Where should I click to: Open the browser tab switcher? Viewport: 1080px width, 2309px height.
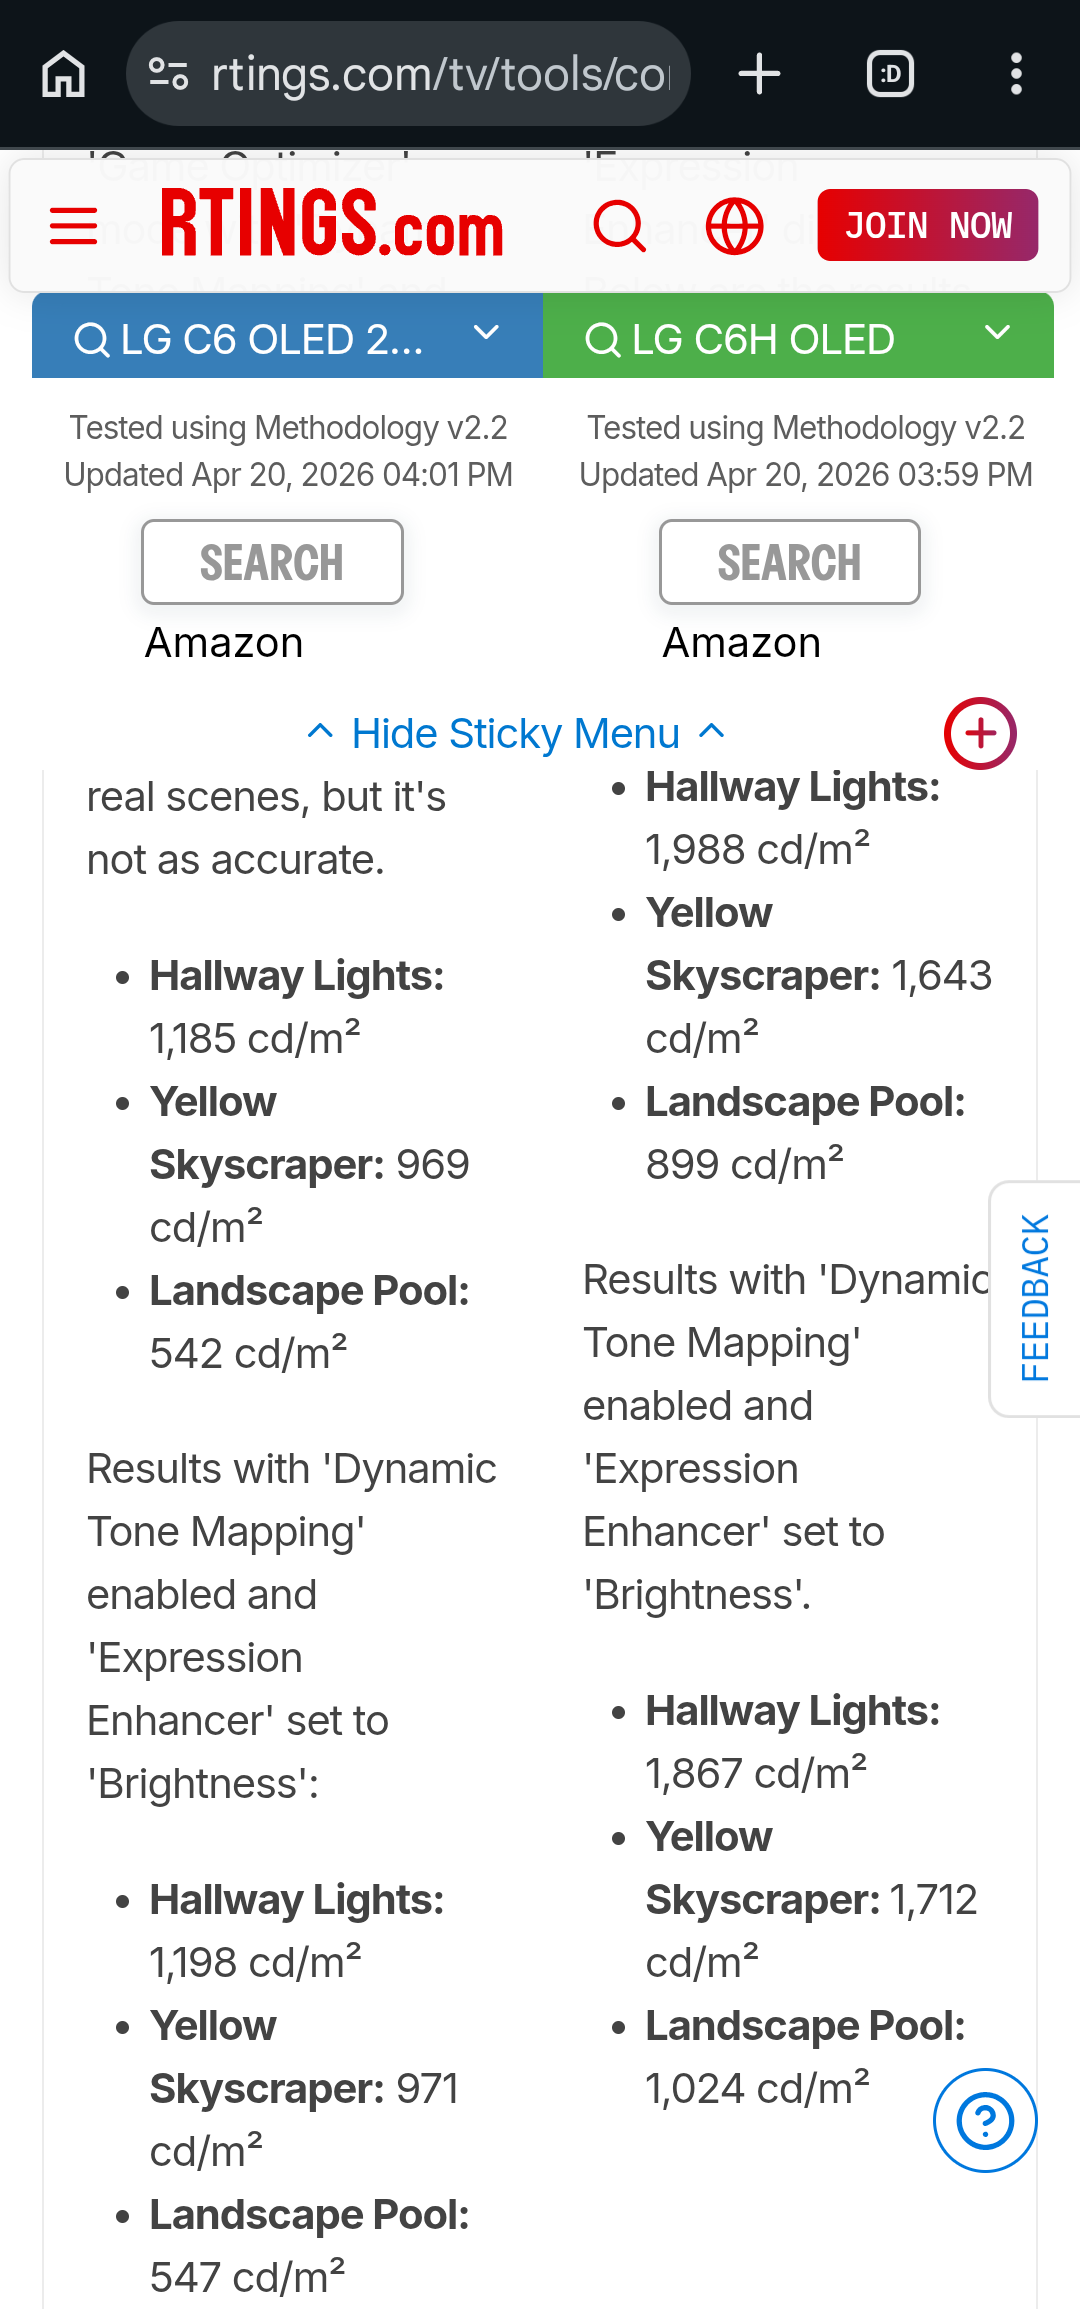pos(890,74)
